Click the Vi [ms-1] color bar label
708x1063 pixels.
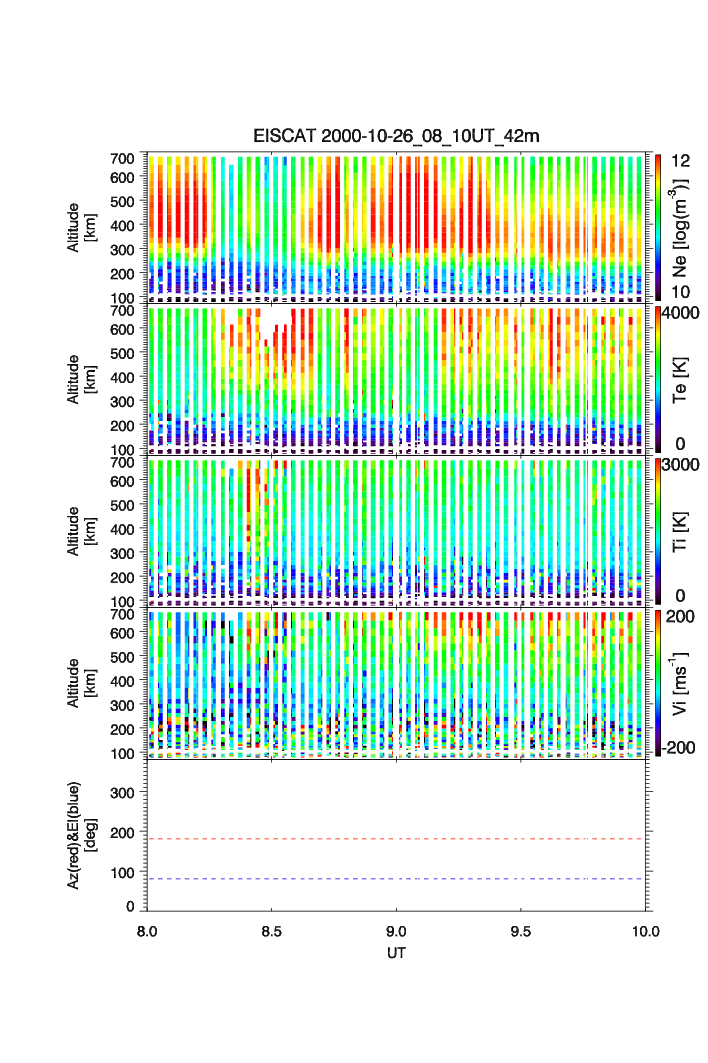[683, 684]
